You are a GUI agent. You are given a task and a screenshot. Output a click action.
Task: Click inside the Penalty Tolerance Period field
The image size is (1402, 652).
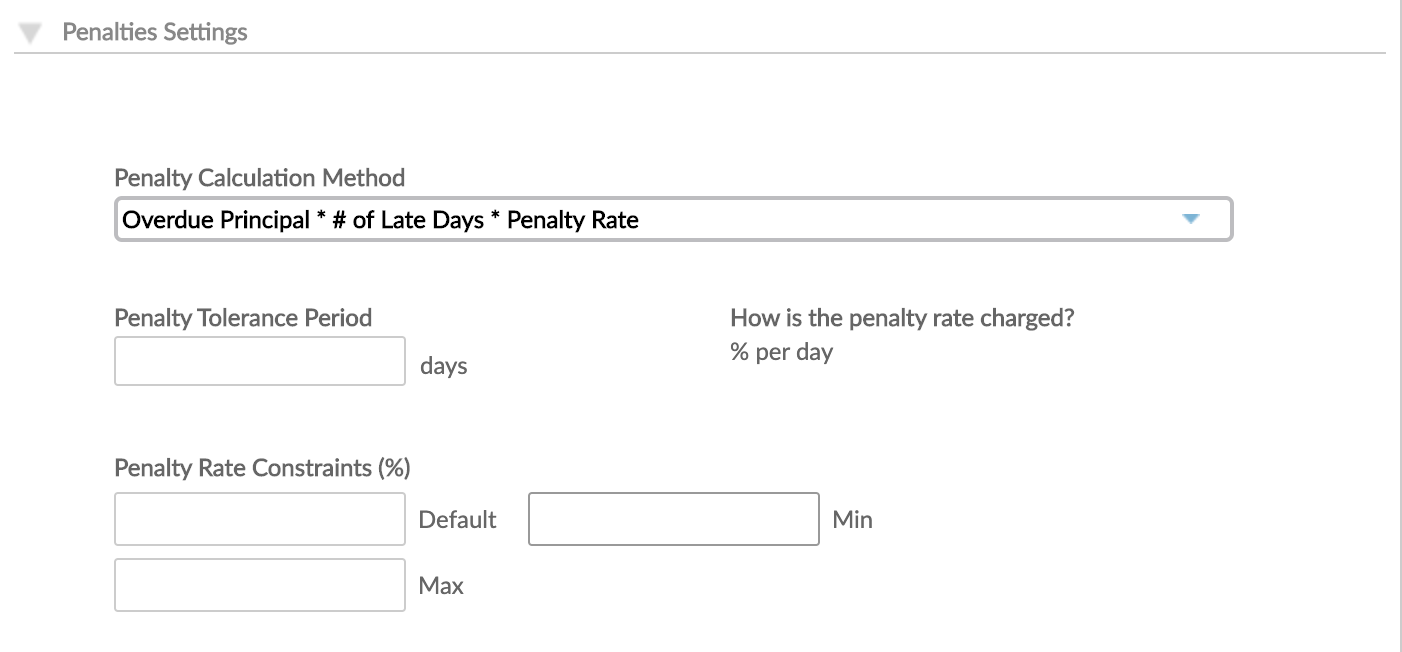259,360
